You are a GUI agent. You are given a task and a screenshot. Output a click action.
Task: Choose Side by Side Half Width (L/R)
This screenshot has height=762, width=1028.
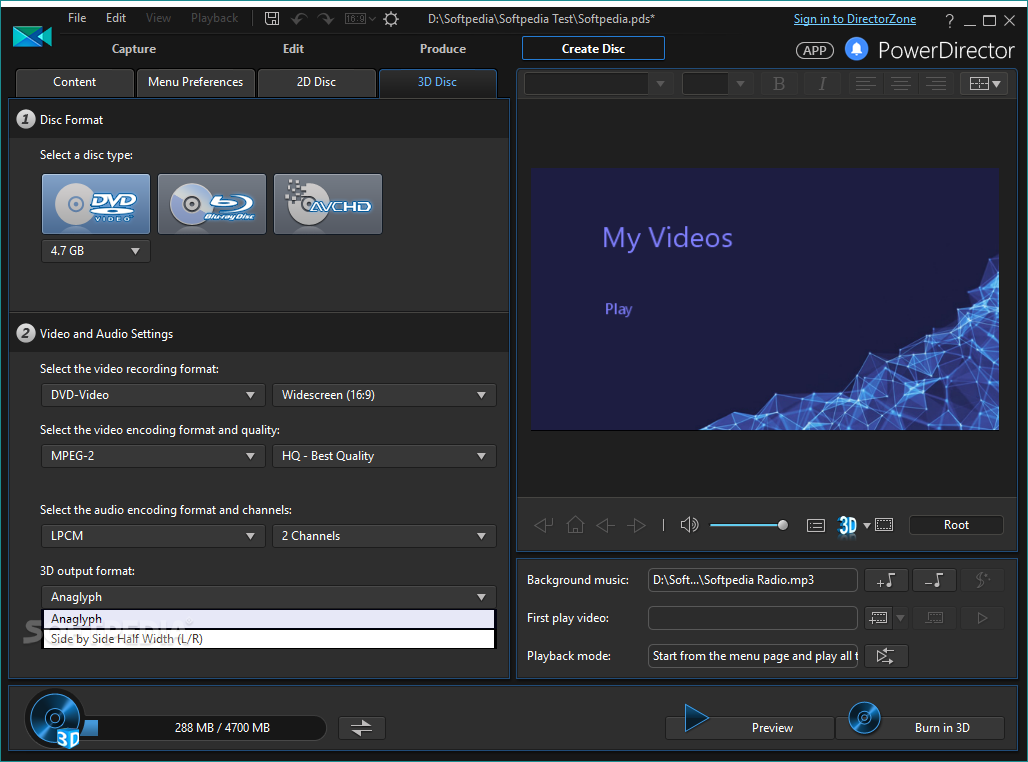269,639
